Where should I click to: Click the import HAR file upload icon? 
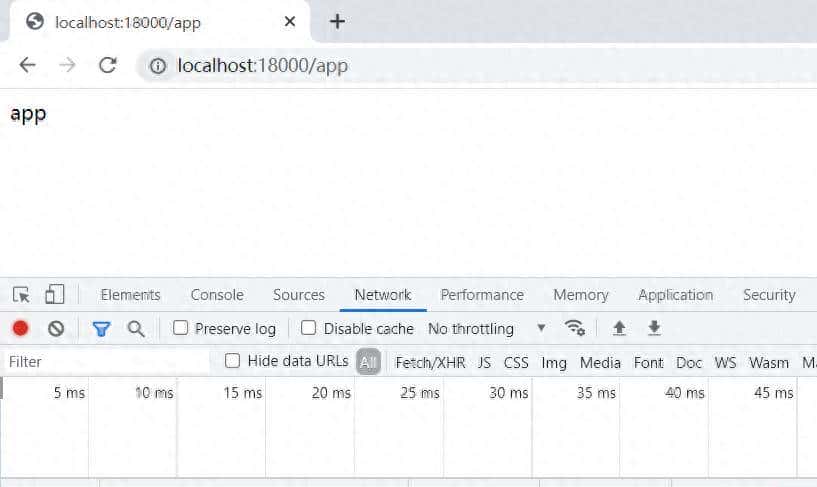(619, 328)
